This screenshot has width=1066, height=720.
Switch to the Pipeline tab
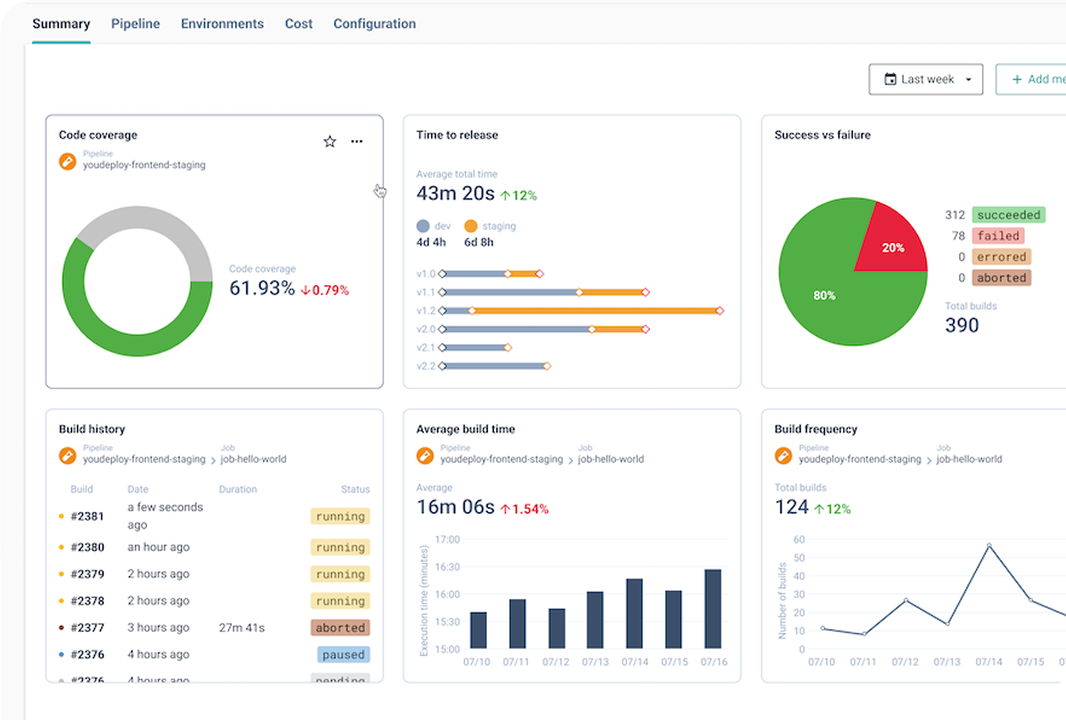tap(135, 24)
